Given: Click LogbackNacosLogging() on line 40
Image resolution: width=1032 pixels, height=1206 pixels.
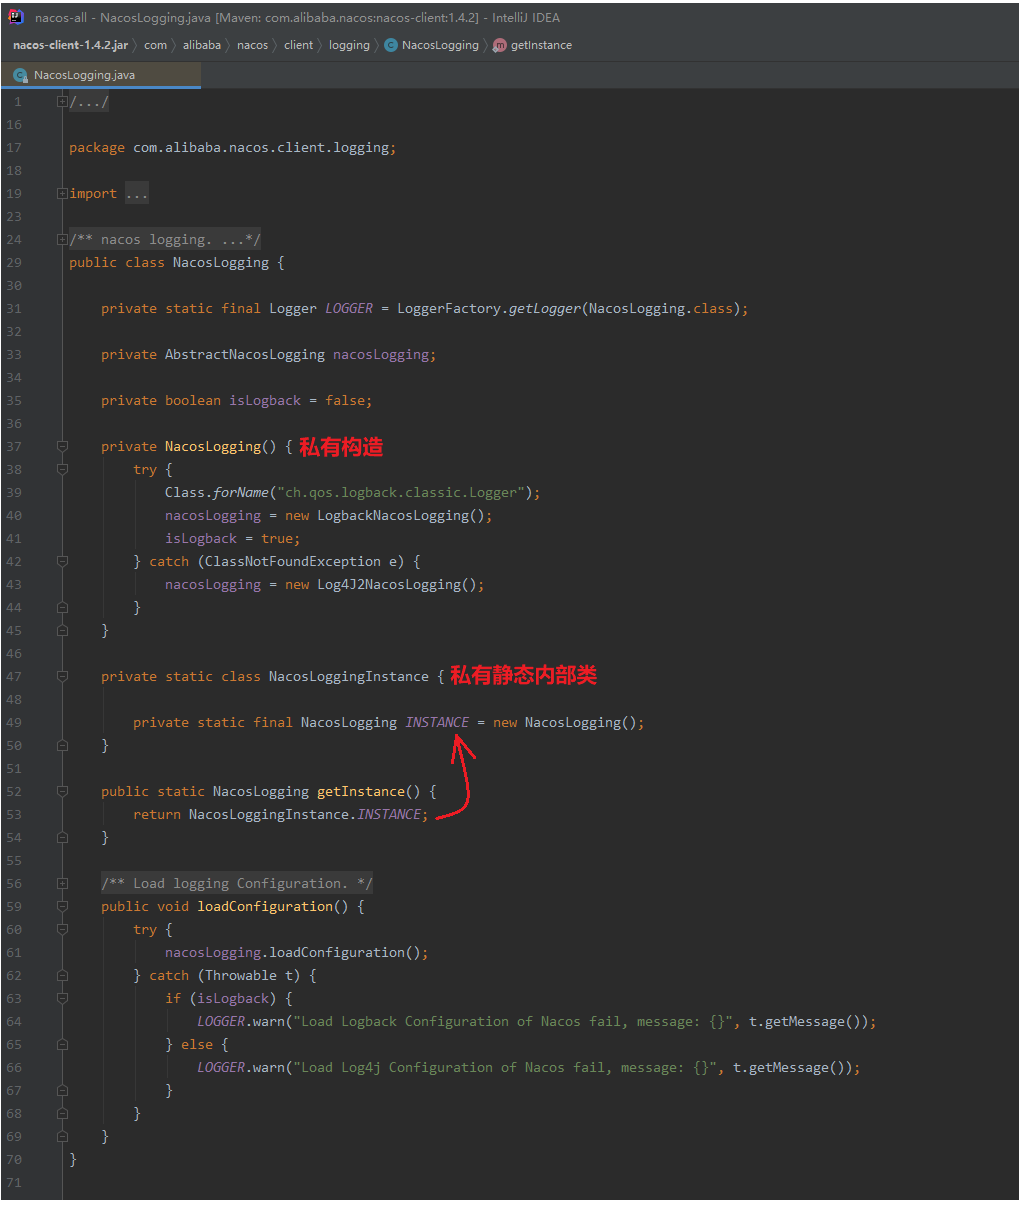Looking at the screenshot, I should (401, 516).
